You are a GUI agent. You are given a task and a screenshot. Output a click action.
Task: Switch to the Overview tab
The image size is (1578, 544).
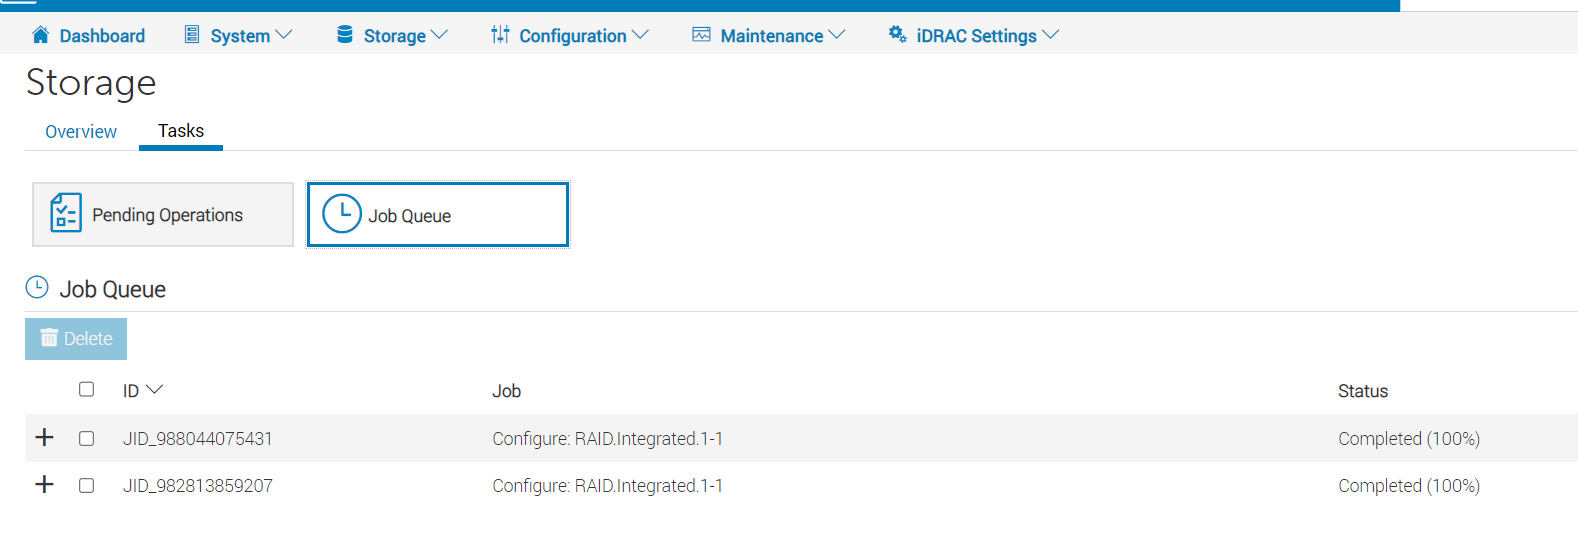pyautogui.click(x=81, y=132)
